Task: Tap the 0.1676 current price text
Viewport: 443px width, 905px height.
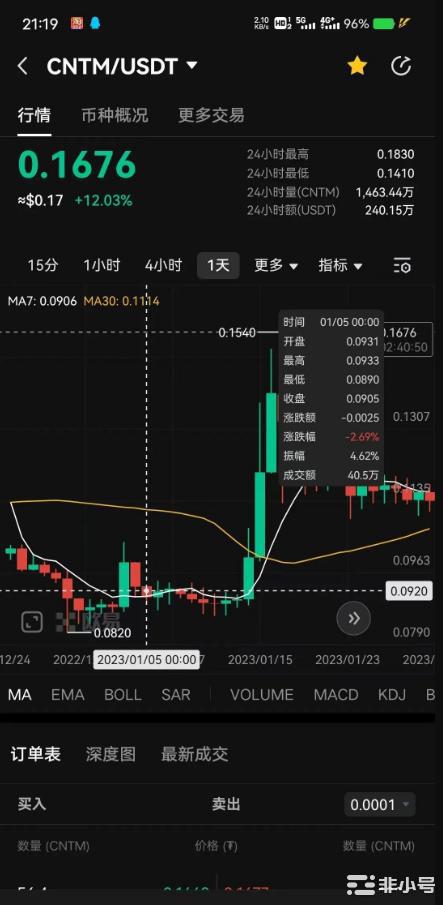Action: (x=77, y=166)
